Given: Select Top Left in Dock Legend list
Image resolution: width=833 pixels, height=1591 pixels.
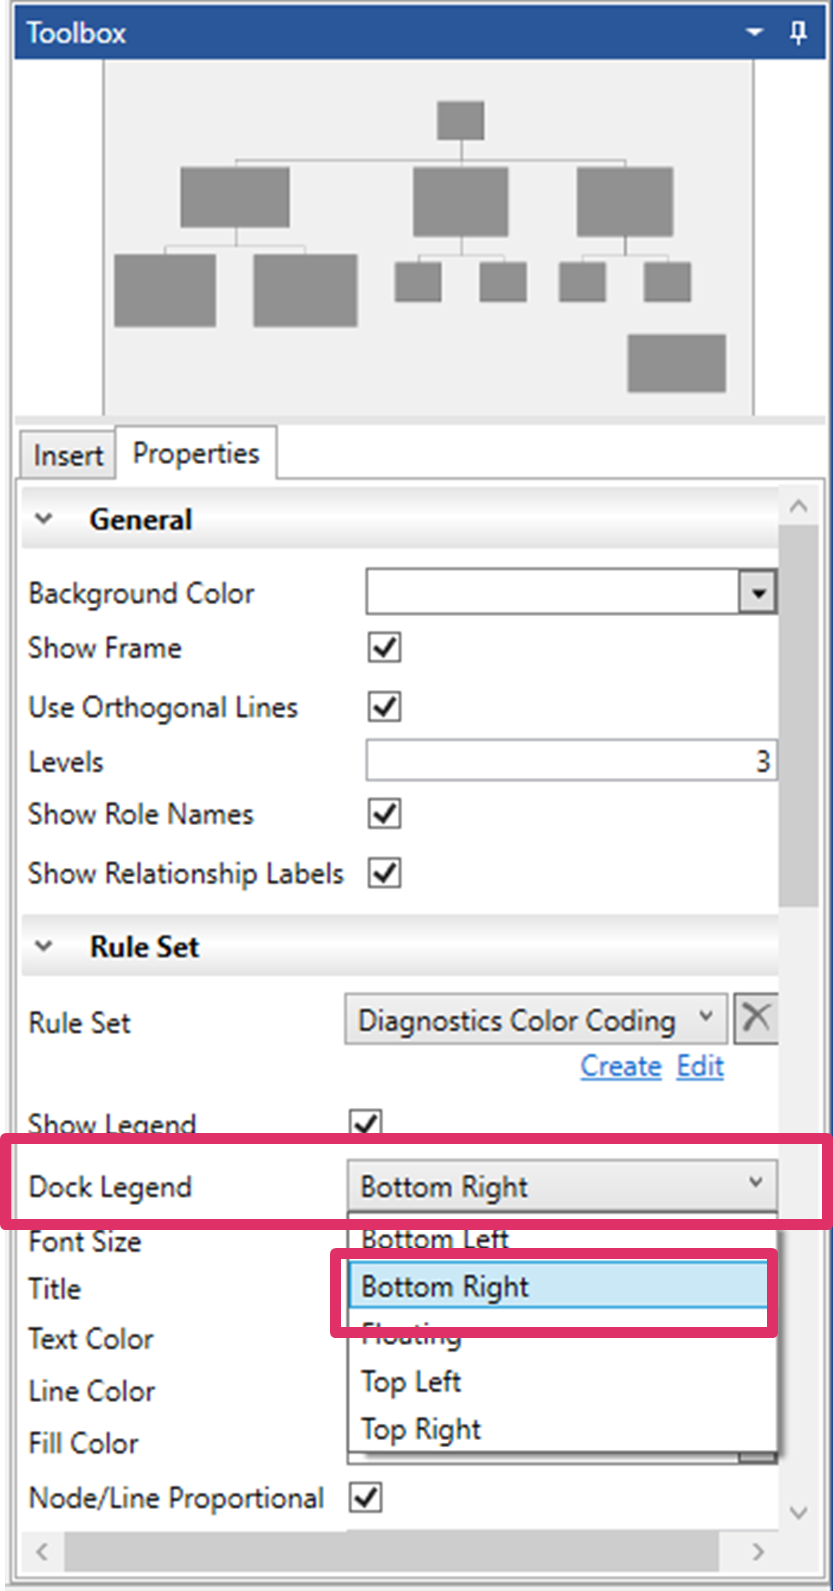Looking at the screenshot, I should (x=411, y=1382).
